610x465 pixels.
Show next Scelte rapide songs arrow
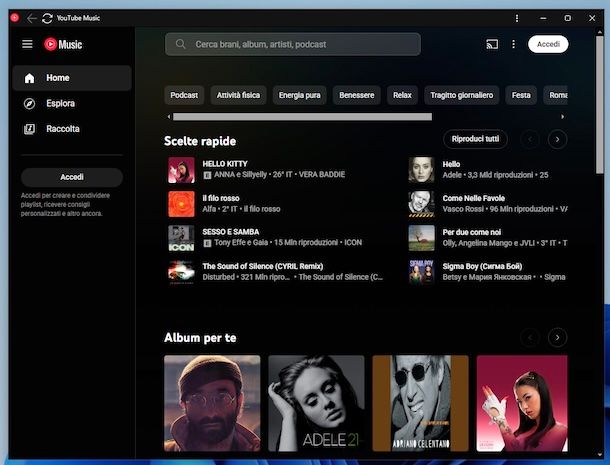tap(557, 139)
